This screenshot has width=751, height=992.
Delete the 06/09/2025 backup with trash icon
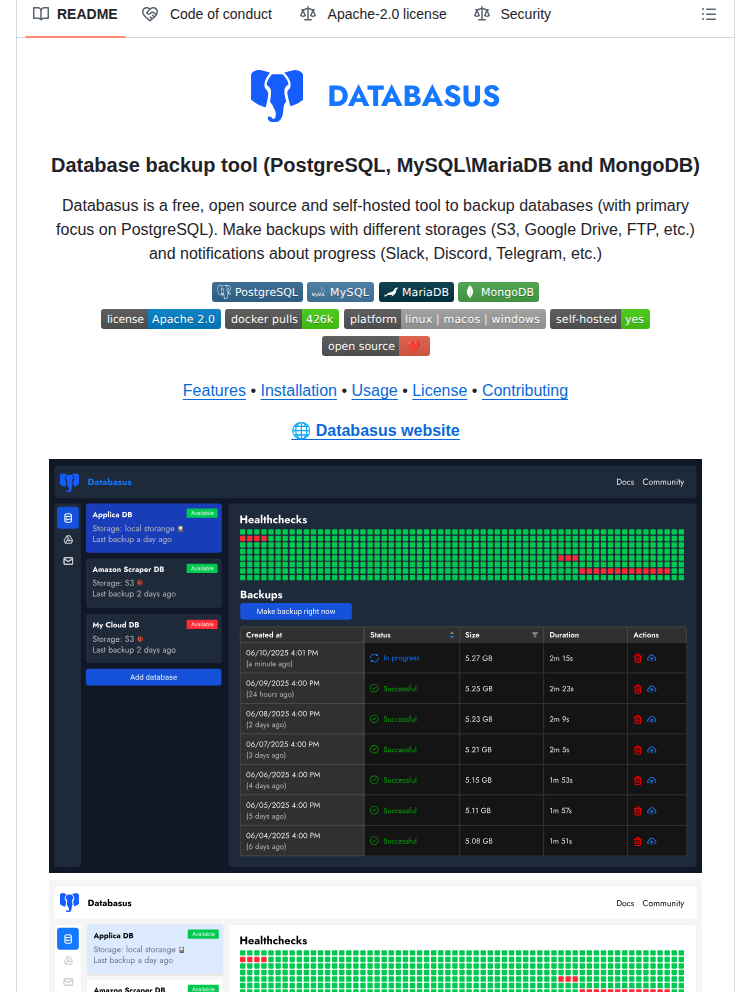coord(638,689)
